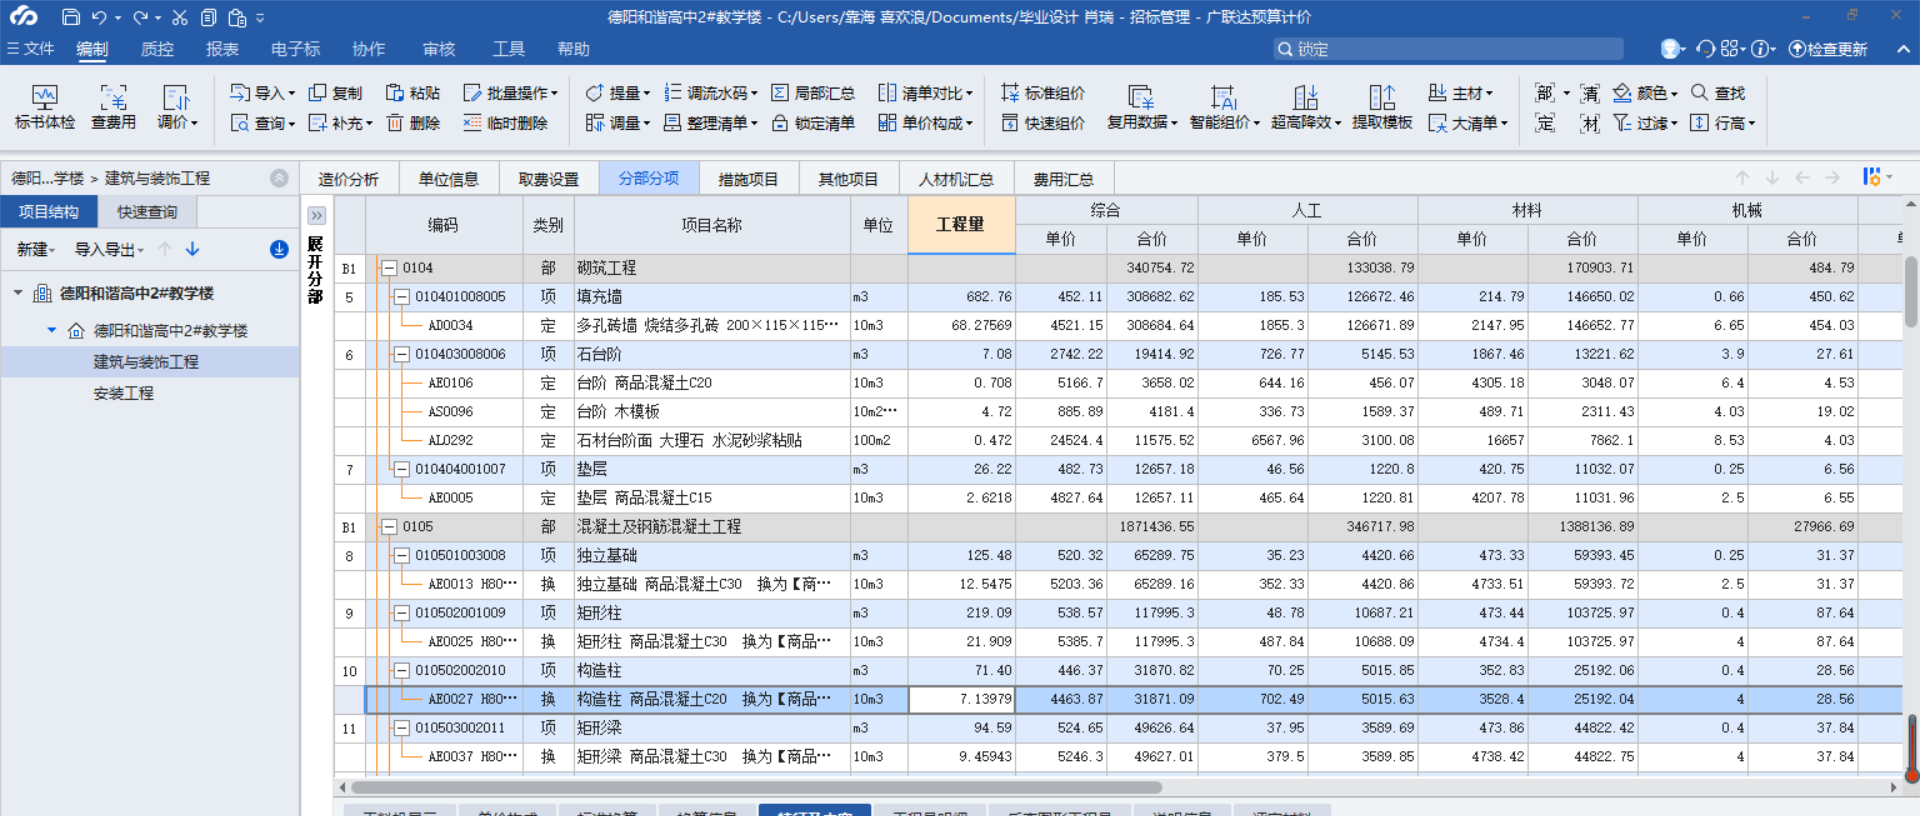
Task: Open the 导入导出 import export button
Action: tap(109, 249)
